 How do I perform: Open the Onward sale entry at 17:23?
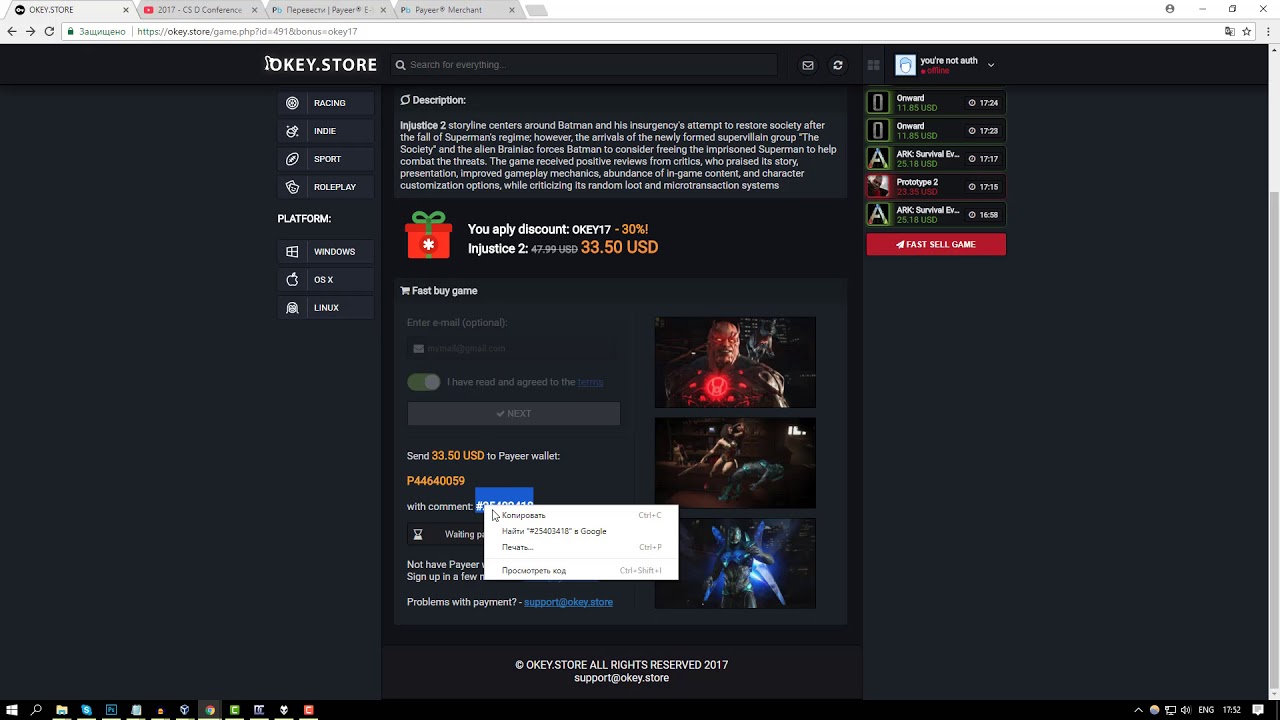click(936, 131)
